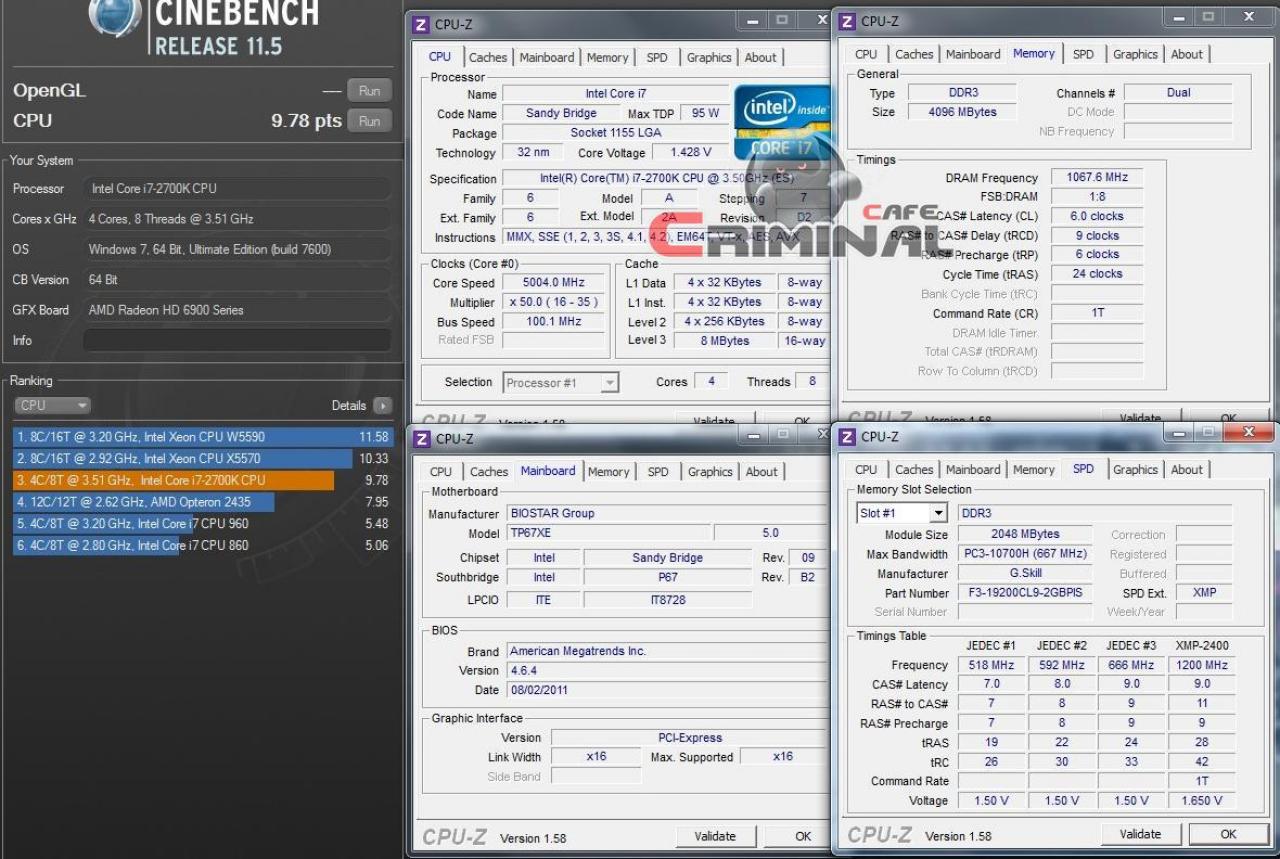The height and width of the screenshot is (859, 1280).
Task: Open the SPD tab in the processor CPU-Z window
Action: 657,58
